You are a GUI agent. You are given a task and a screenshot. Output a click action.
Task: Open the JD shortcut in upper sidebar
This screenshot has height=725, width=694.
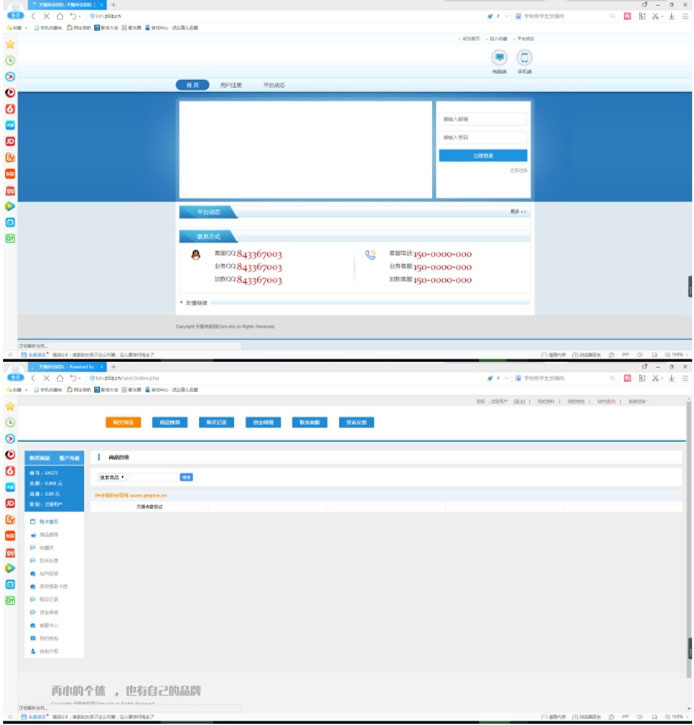[x=10, y=141]
